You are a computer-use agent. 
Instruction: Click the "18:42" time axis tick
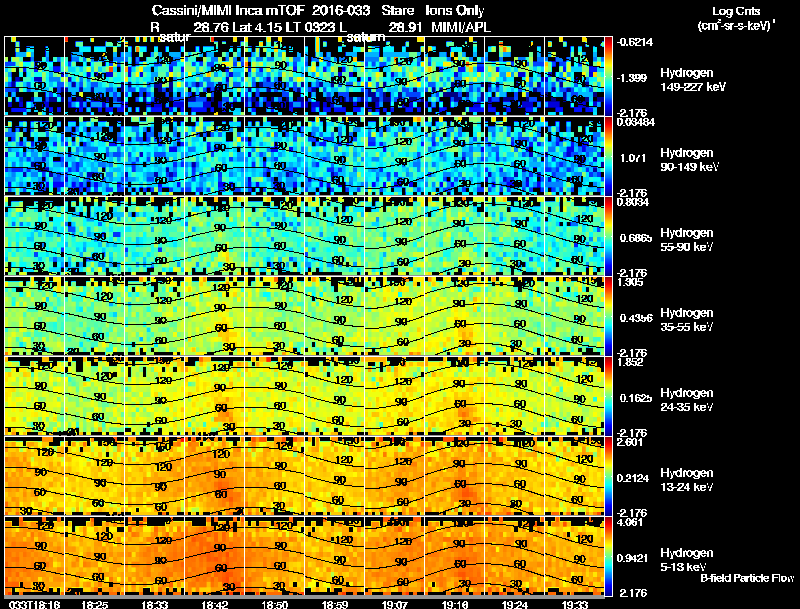[215, 604]
